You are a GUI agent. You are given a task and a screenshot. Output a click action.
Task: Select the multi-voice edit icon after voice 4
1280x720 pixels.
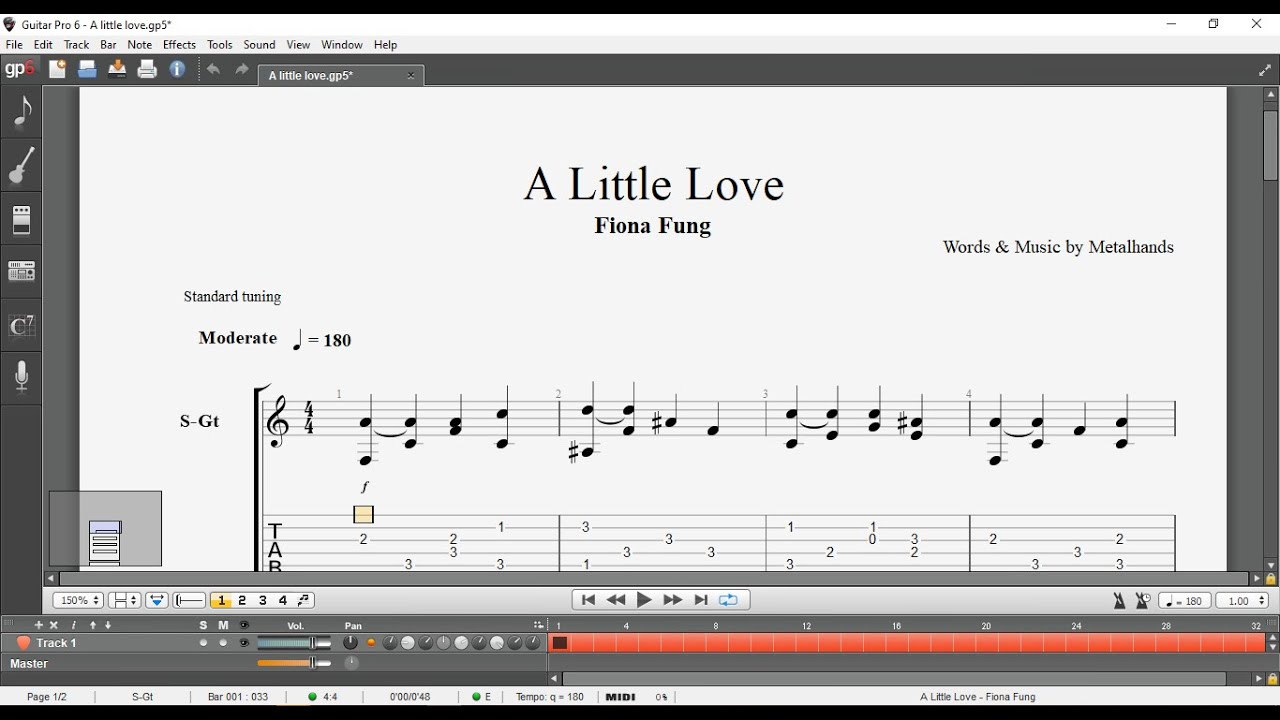tap(305, 601)
